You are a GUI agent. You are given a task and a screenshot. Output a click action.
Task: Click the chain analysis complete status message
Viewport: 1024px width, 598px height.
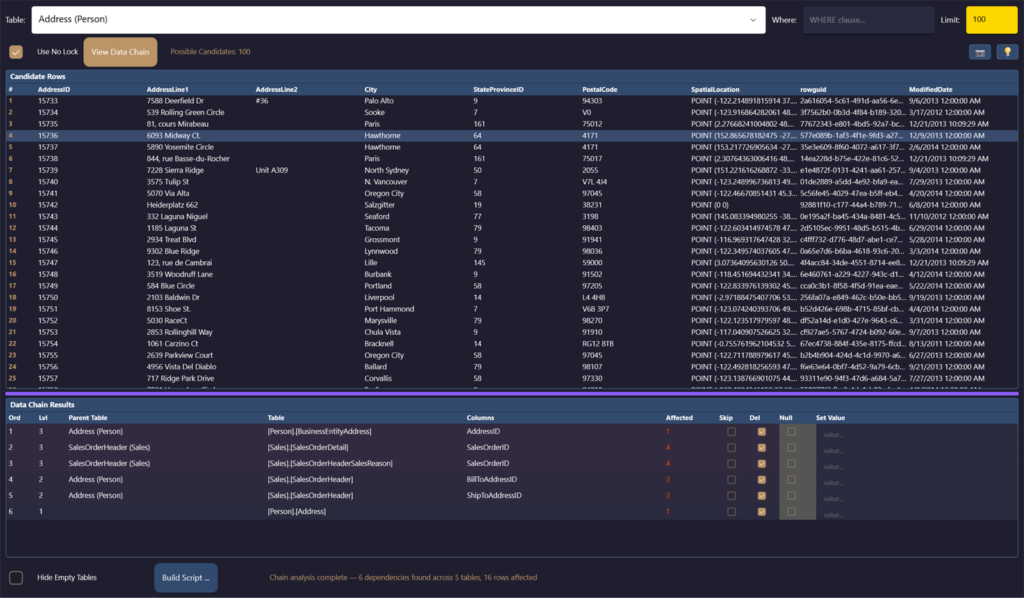tap(404, 578)
